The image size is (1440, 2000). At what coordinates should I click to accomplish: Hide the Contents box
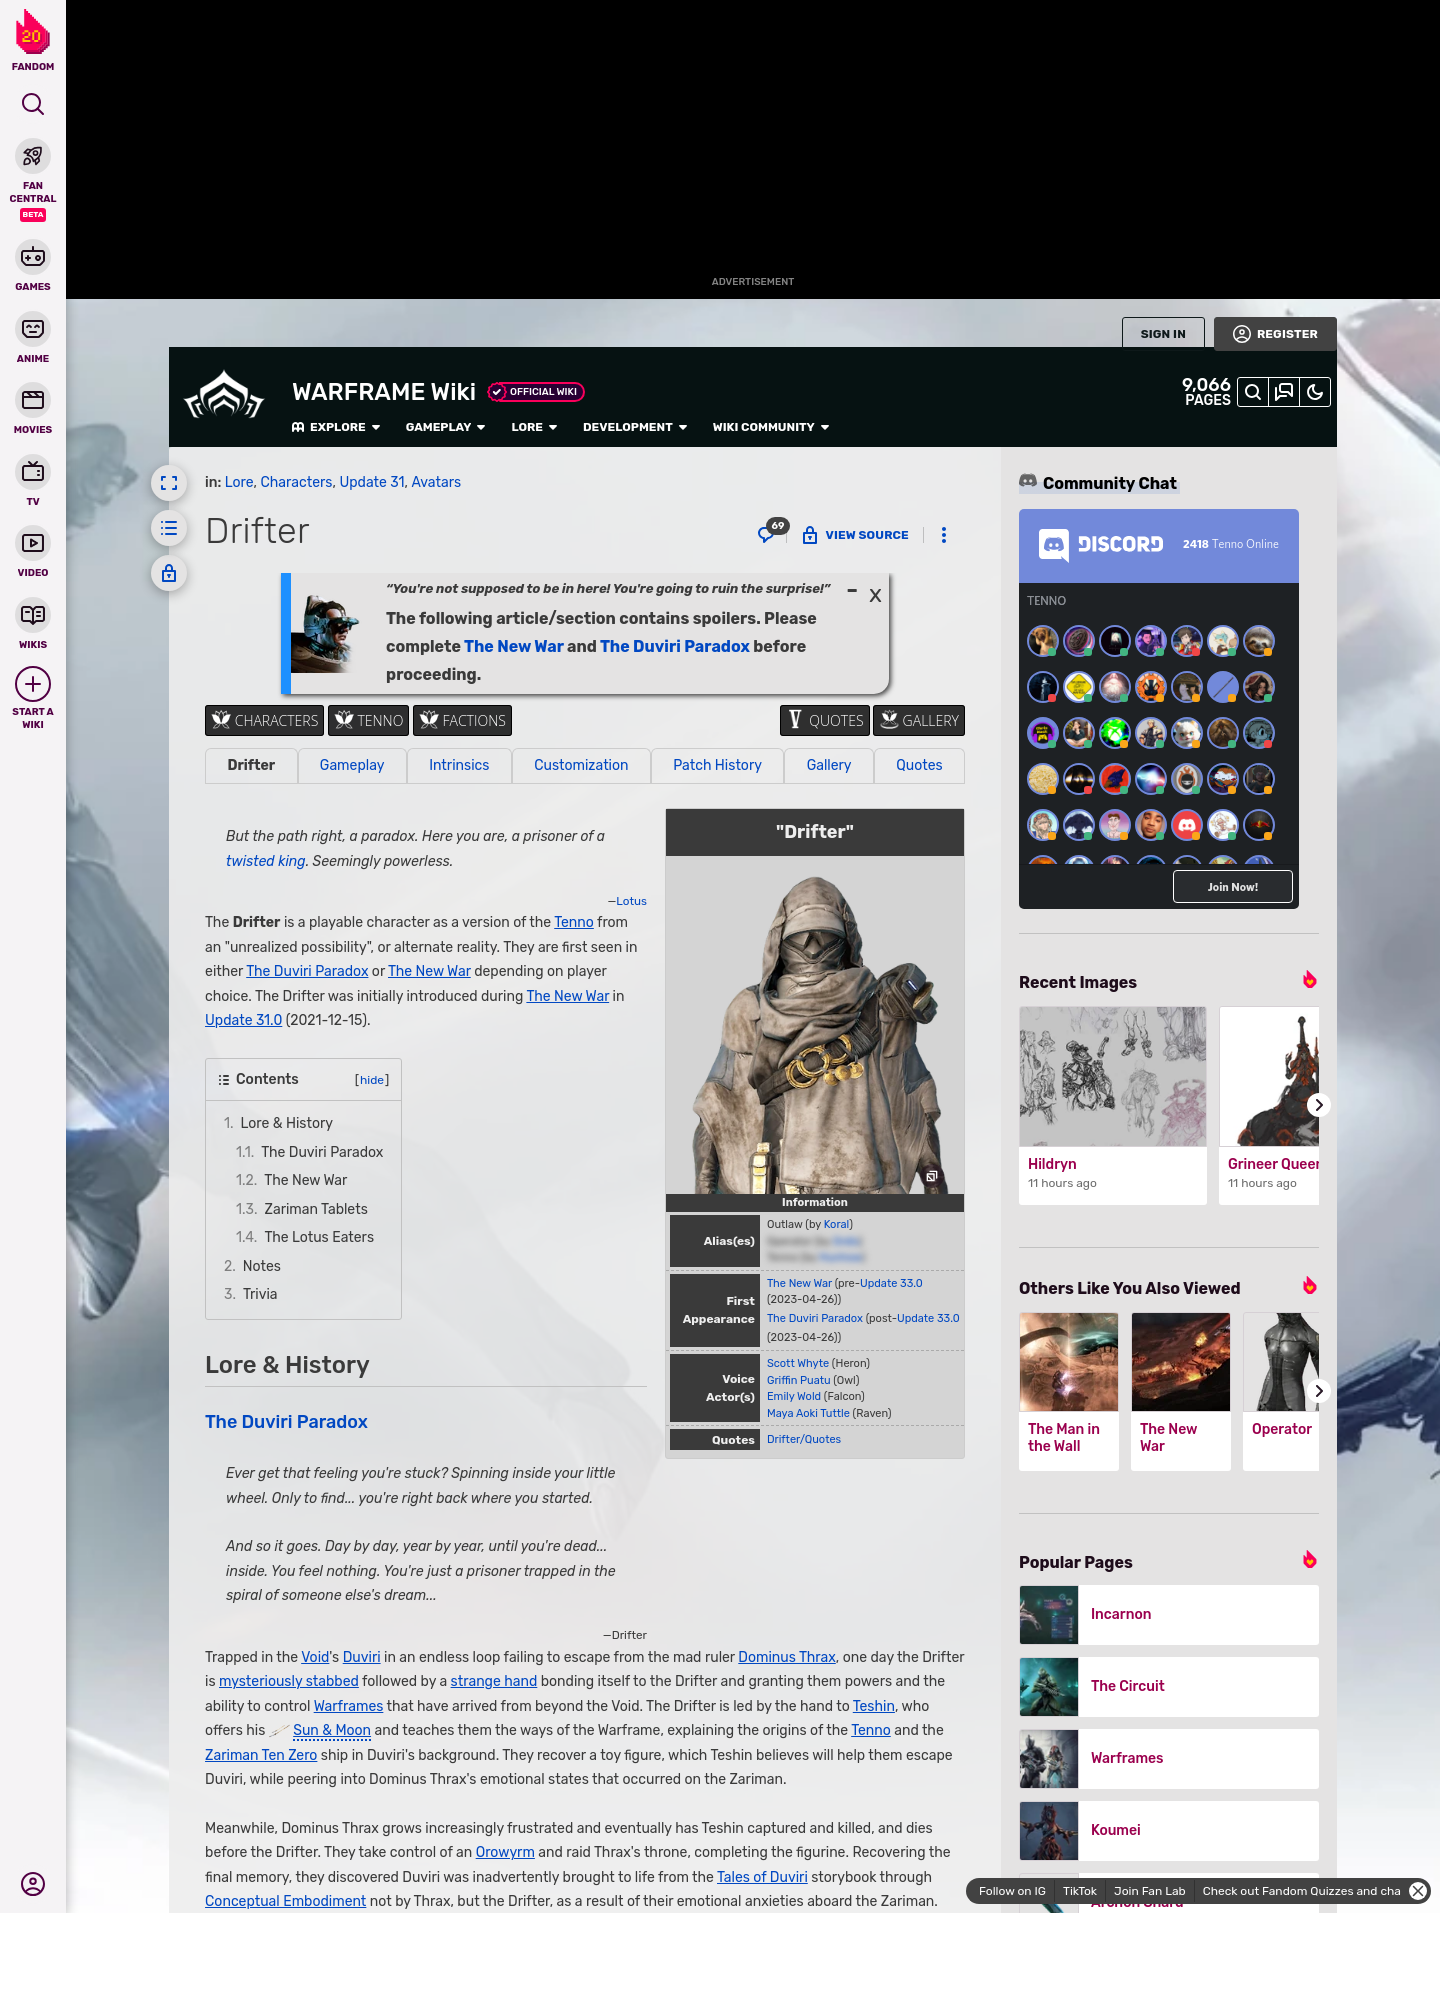(372, 1080)
